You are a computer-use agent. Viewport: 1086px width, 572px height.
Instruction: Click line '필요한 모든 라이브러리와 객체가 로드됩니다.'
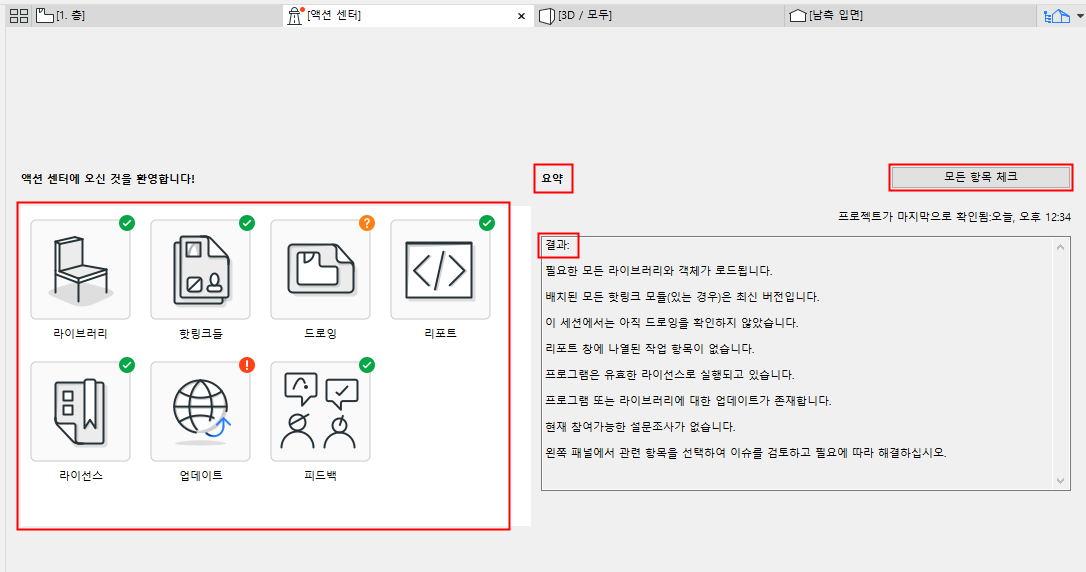(659, 271)
